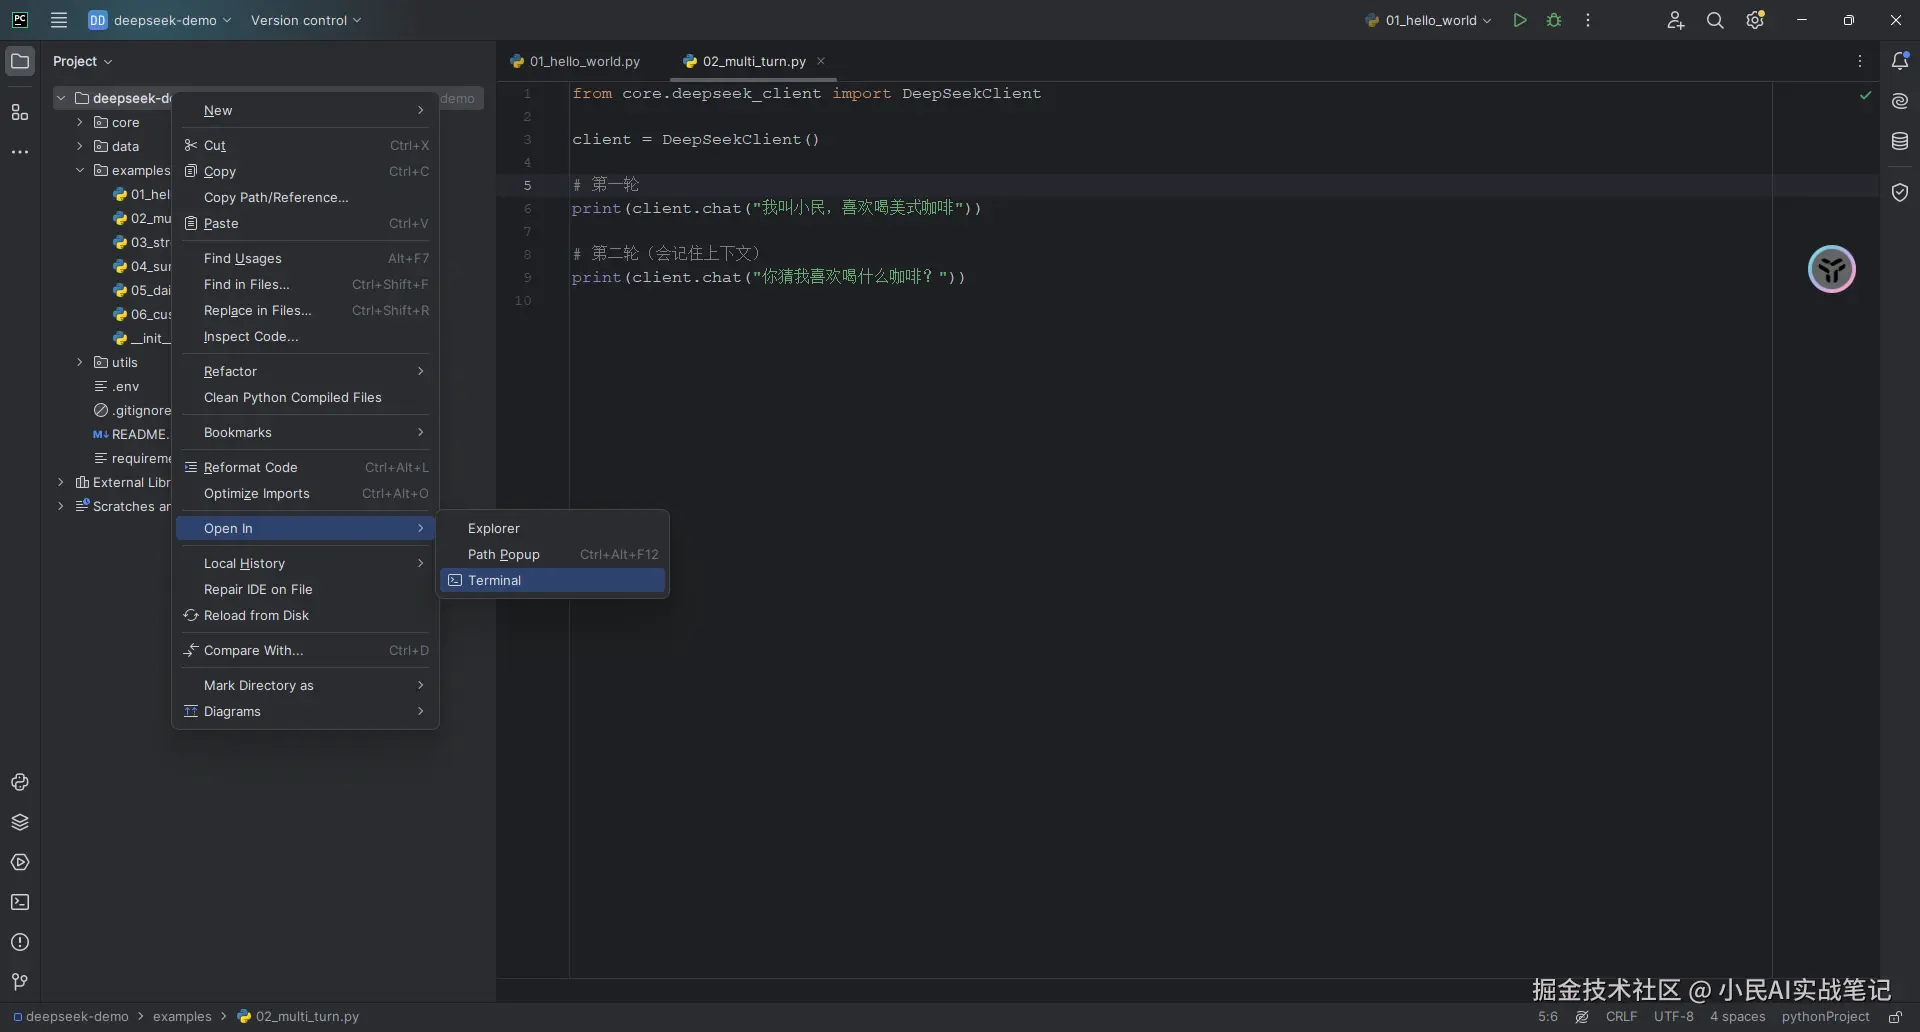Click the 4 spaces indent widget
Viewport: 1920px width, 1032px height.
pos(1737,1017)
